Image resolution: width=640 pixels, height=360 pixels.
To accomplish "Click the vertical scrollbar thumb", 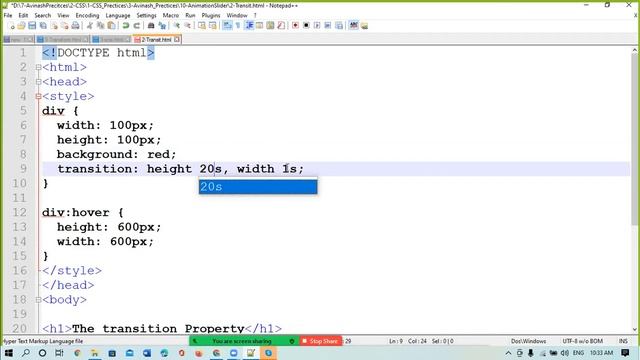I will [635, 139].
